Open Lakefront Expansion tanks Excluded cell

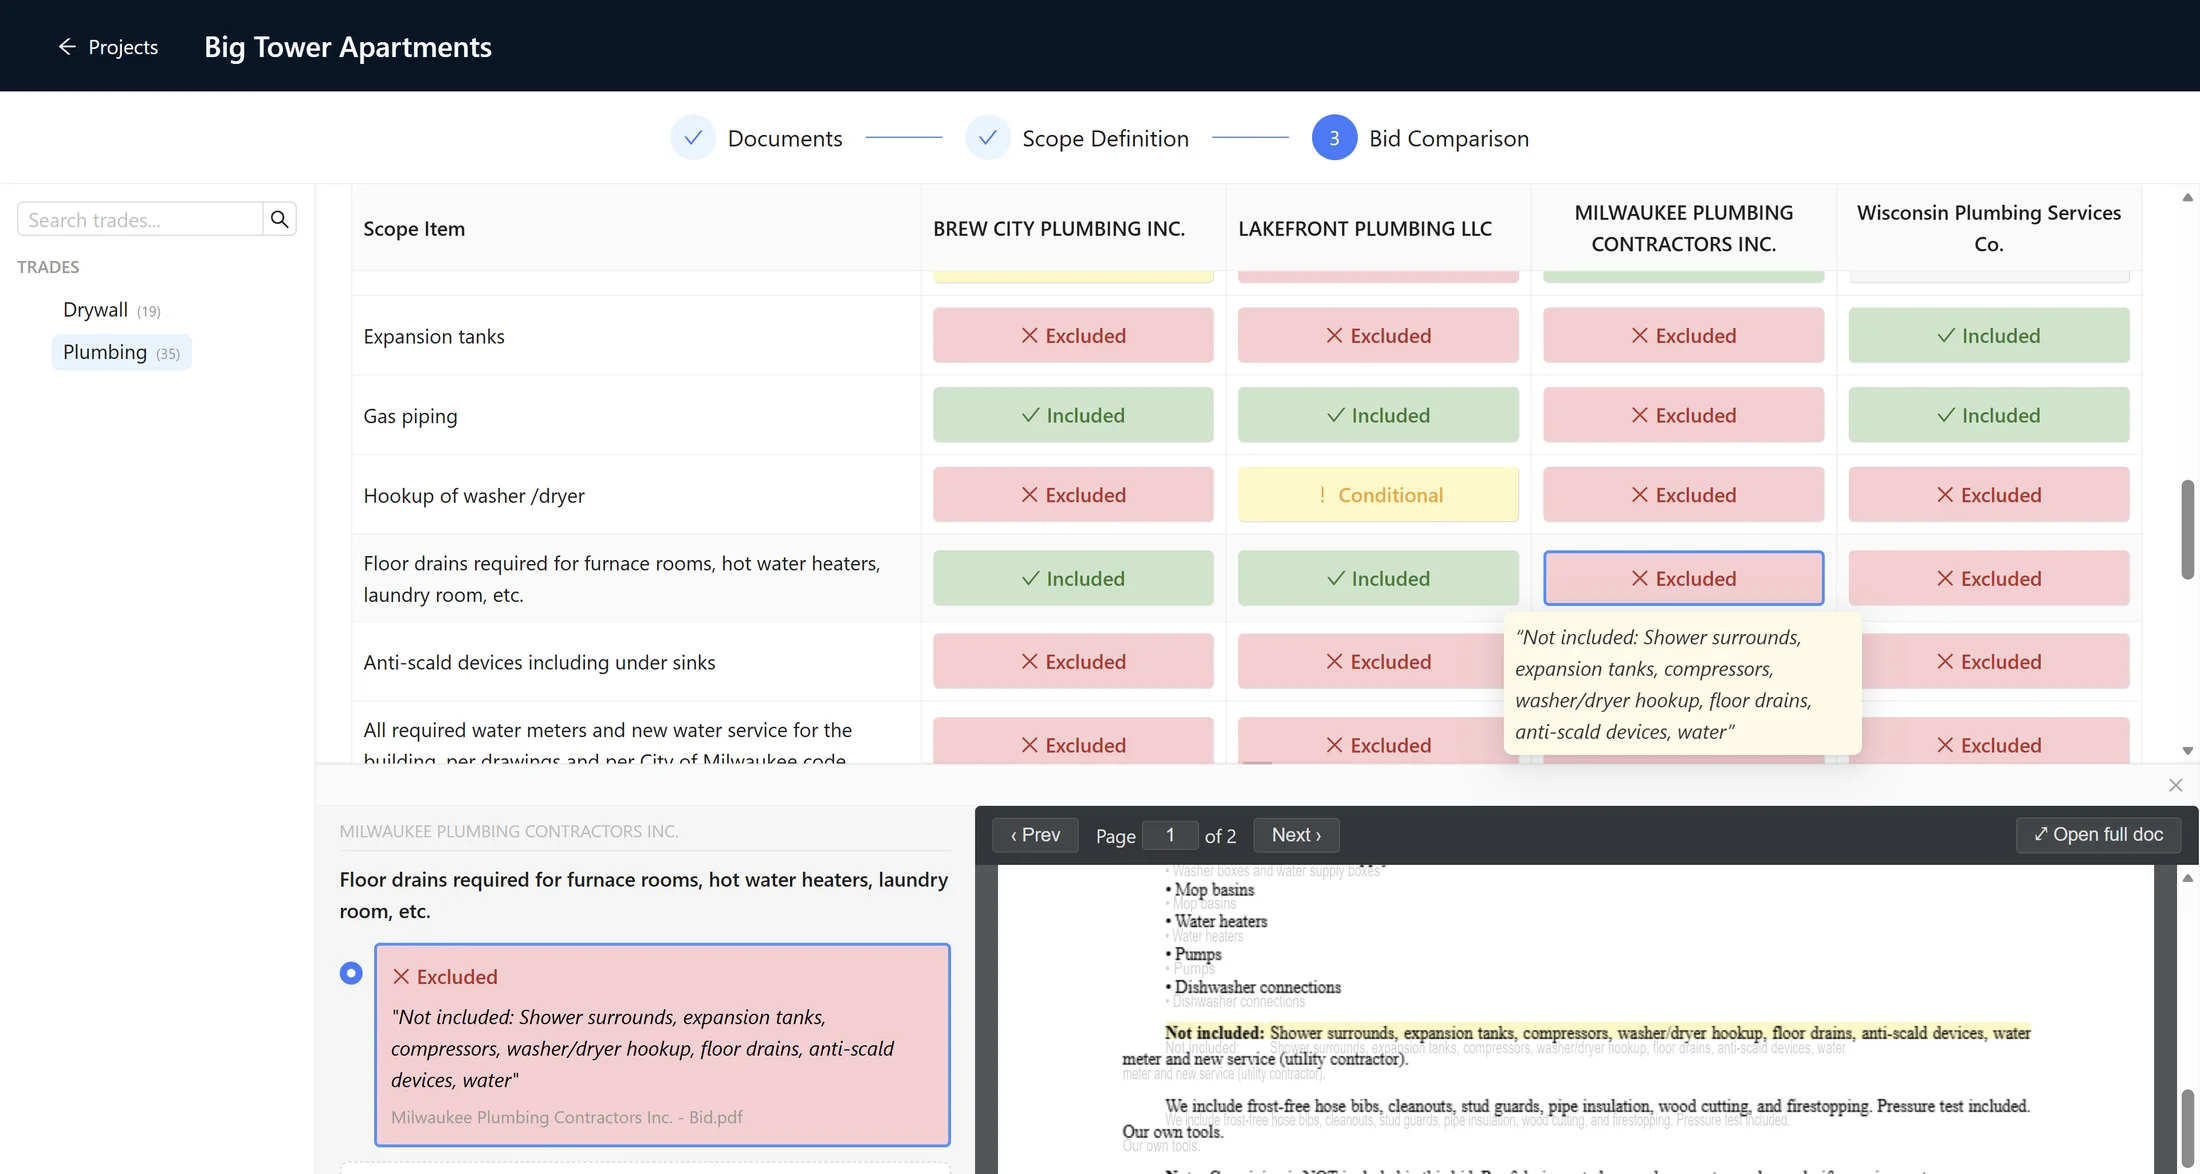point(1378,335)
